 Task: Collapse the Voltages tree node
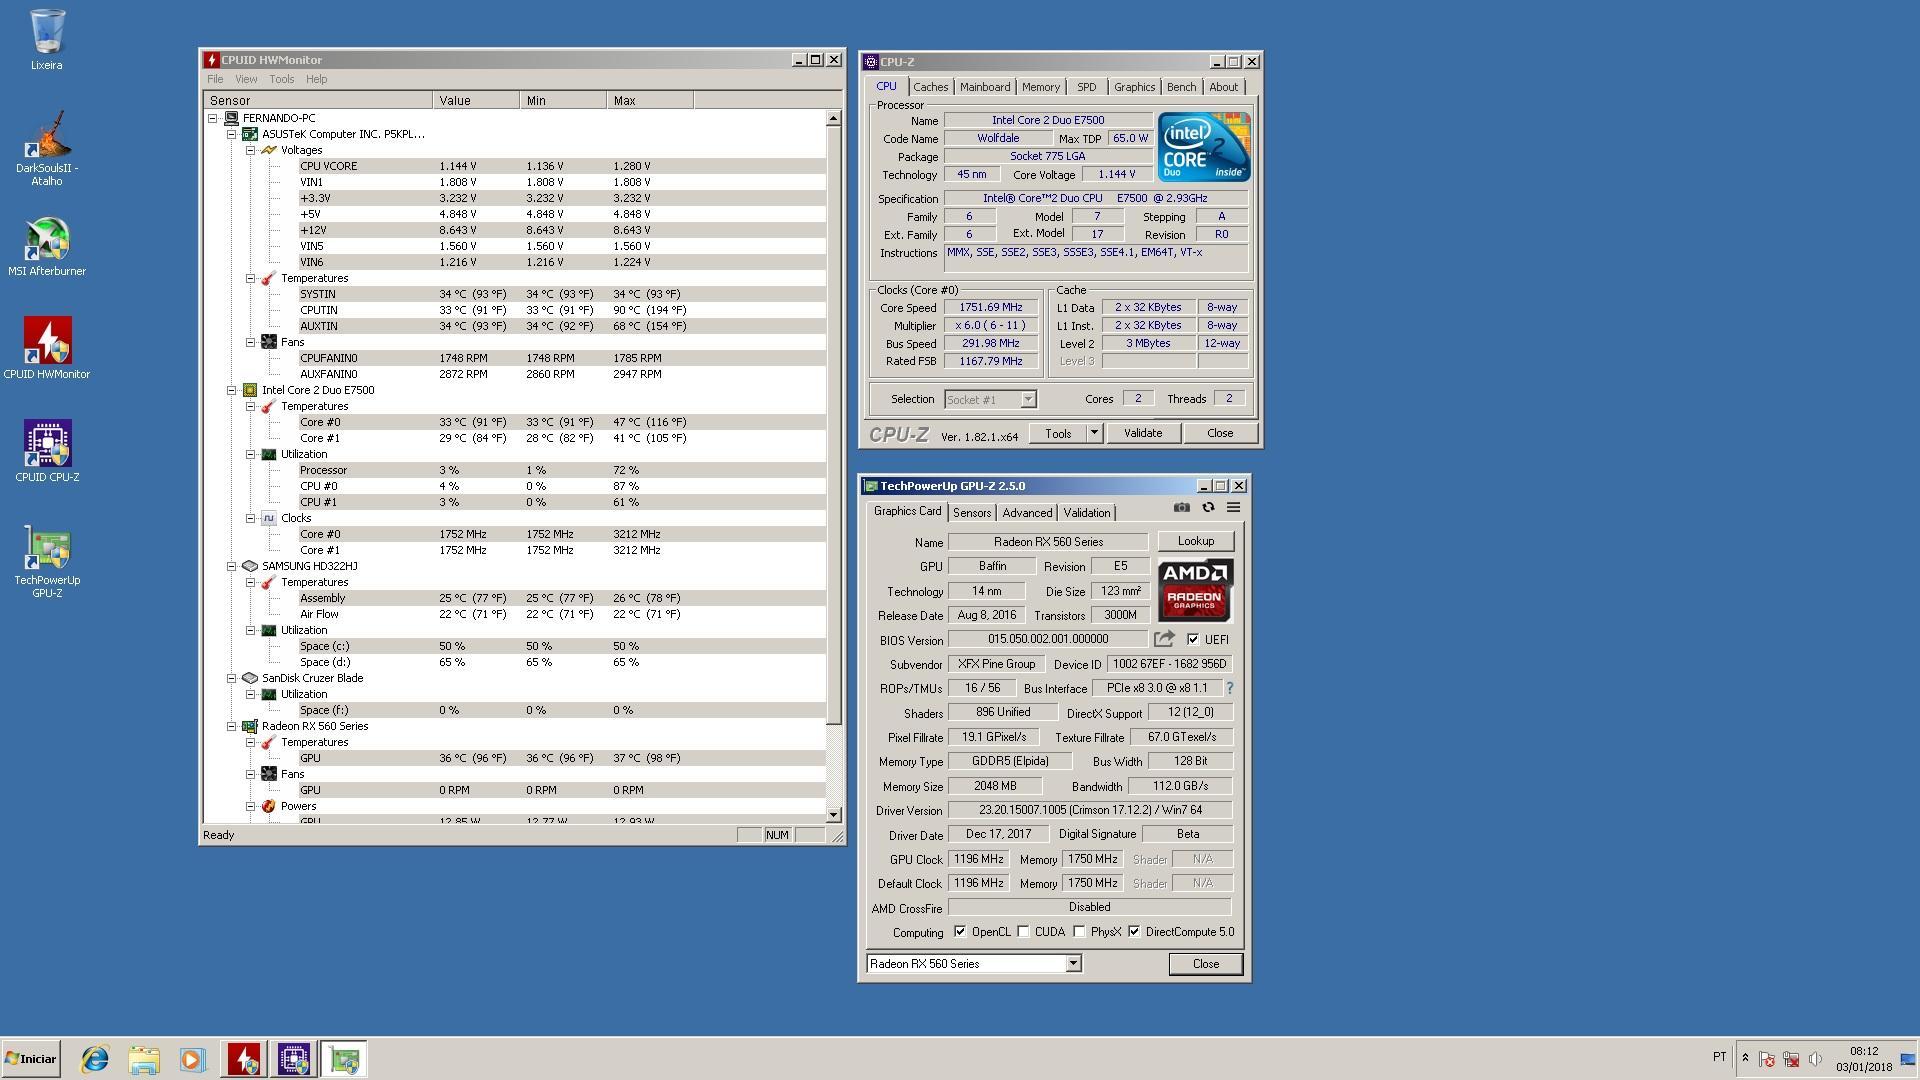pos(250,150)
